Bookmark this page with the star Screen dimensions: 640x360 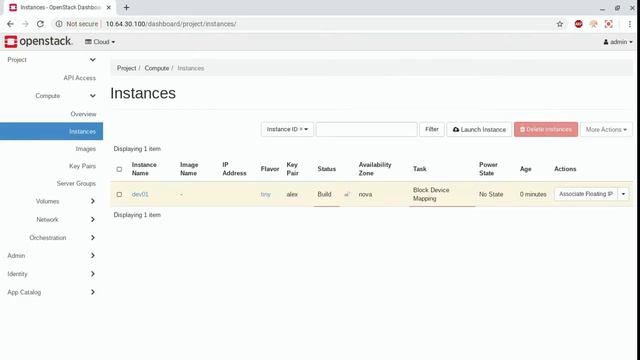[560, 24]
